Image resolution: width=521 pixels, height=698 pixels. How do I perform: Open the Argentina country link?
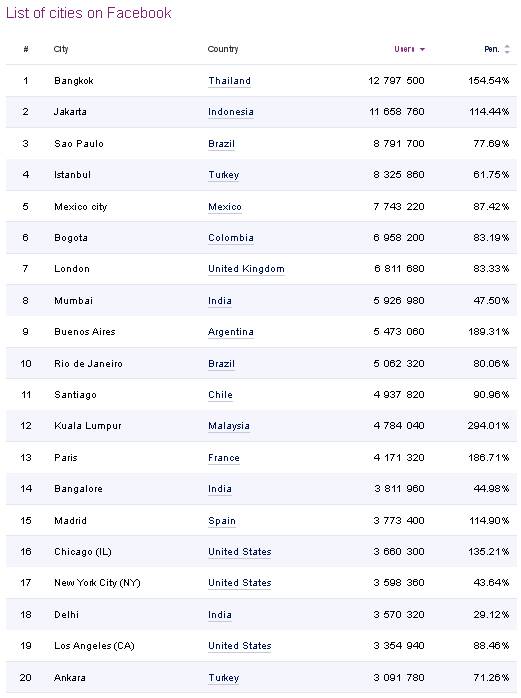[x=231, y=332]
